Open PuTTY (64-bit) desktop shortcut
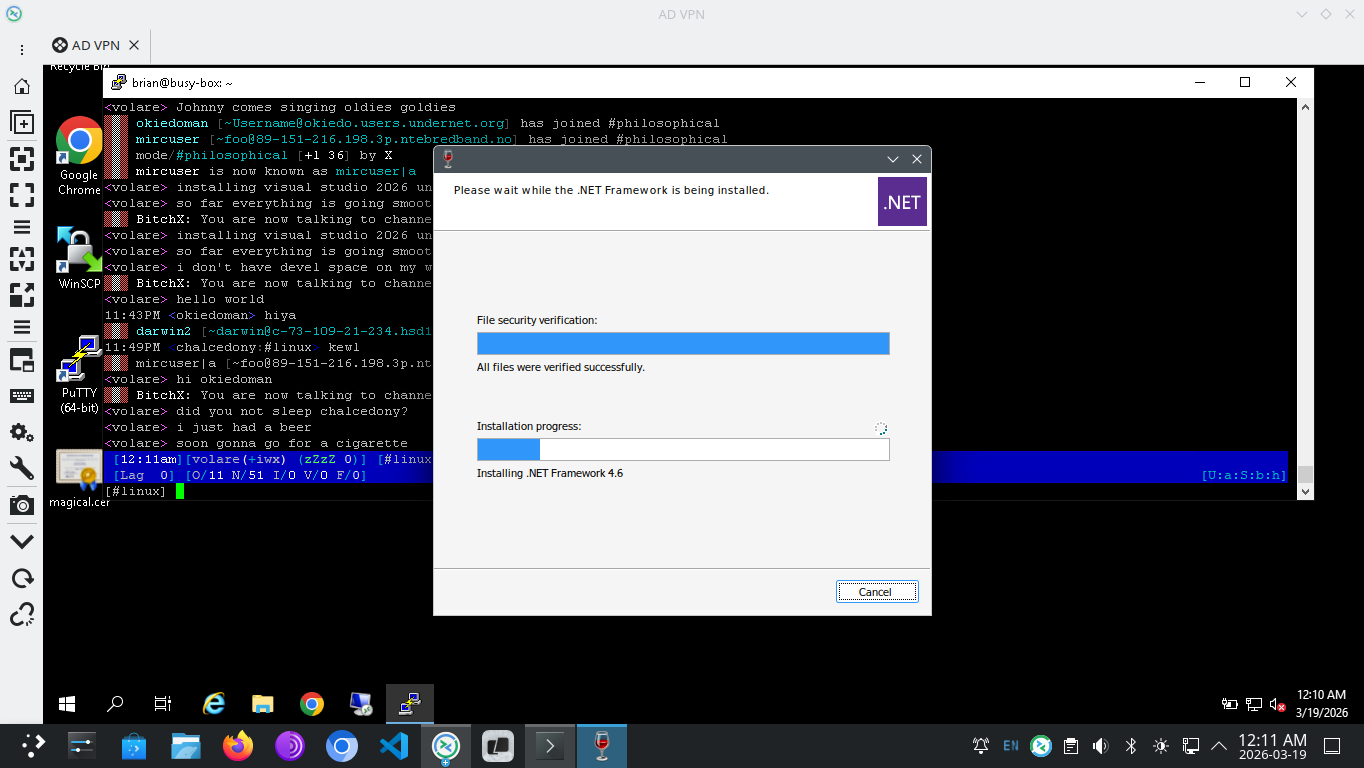 click(79, 372)
